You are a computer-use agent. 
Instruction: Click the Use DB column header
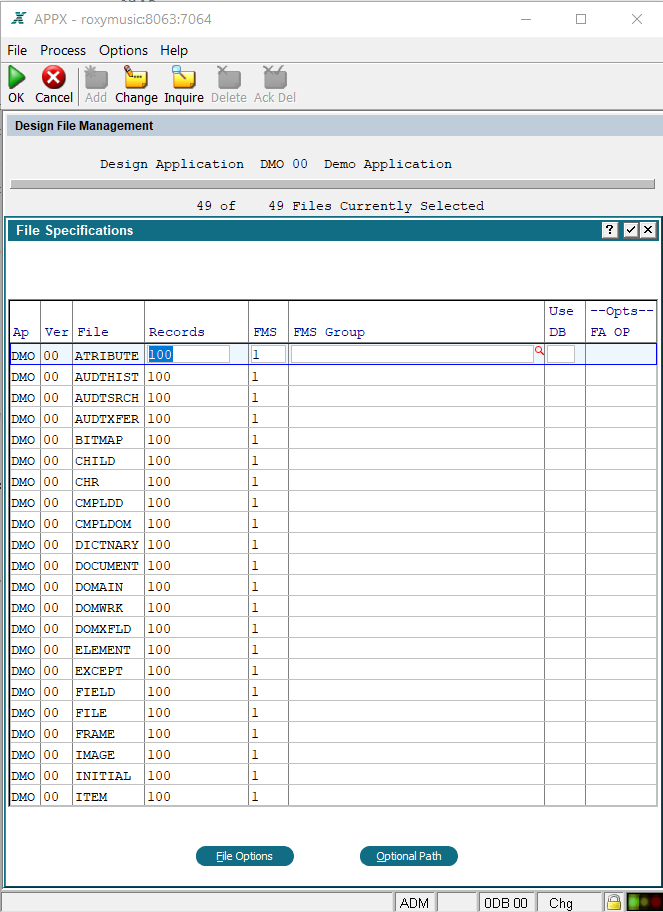[x=561, y=322]
